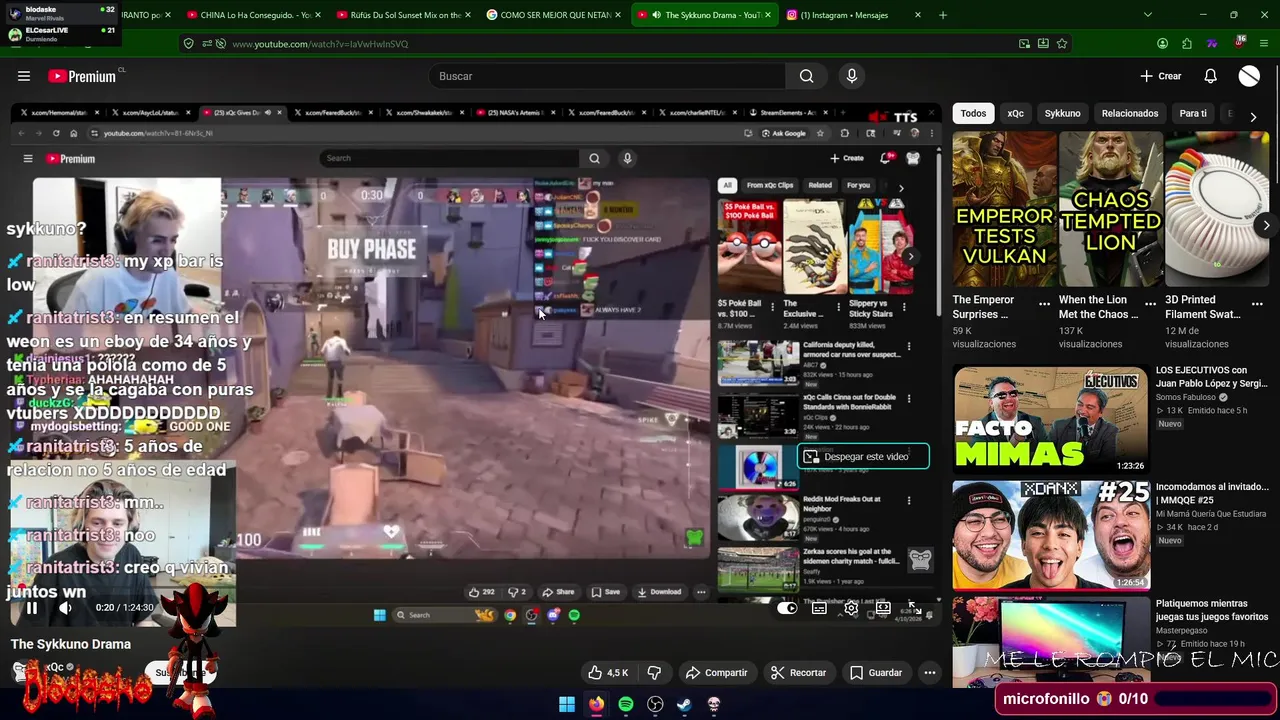Select the xQc filter chip

1015,113
